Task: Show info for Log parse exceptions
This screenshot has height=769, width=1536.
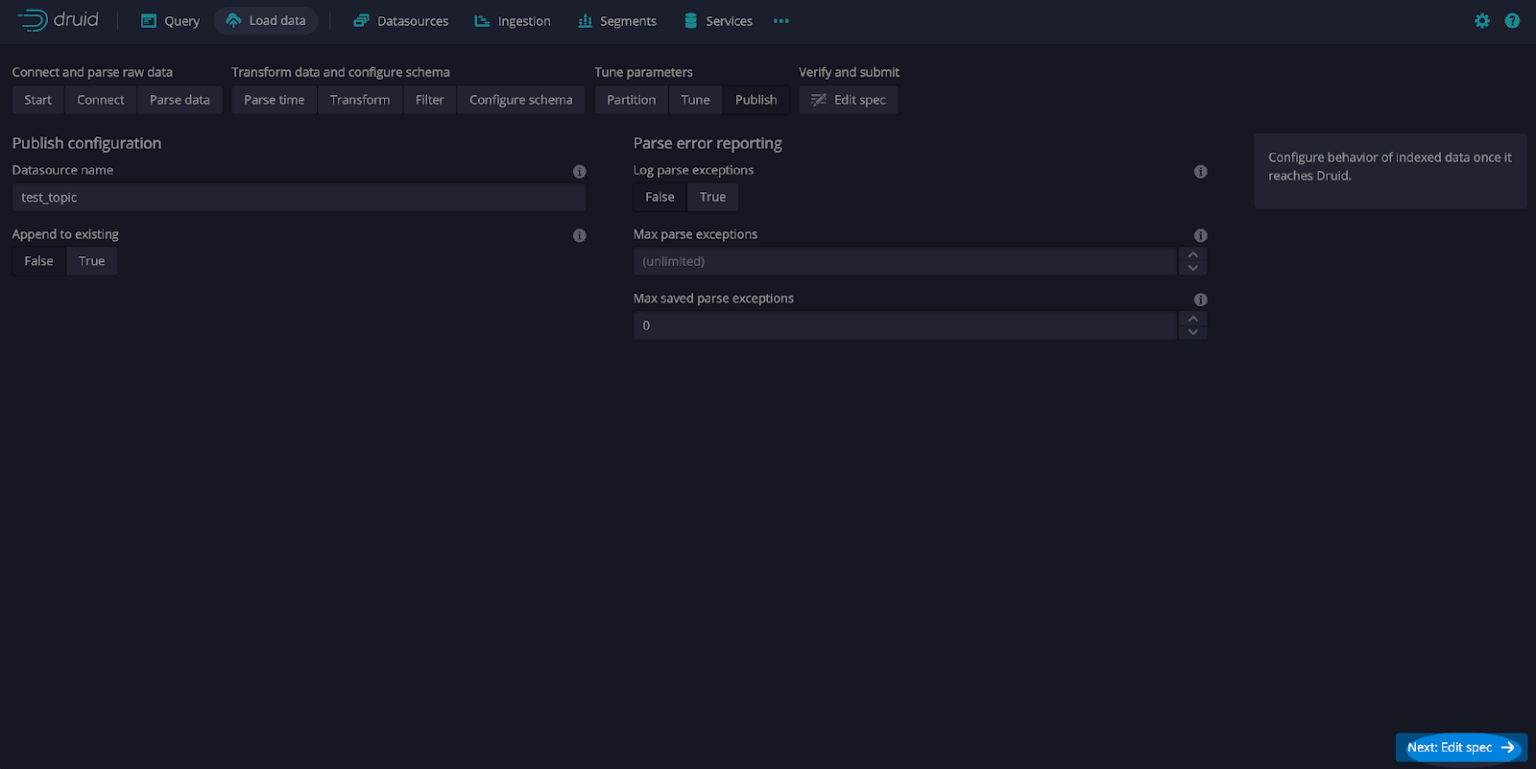Action: (x=1200, y=172)
